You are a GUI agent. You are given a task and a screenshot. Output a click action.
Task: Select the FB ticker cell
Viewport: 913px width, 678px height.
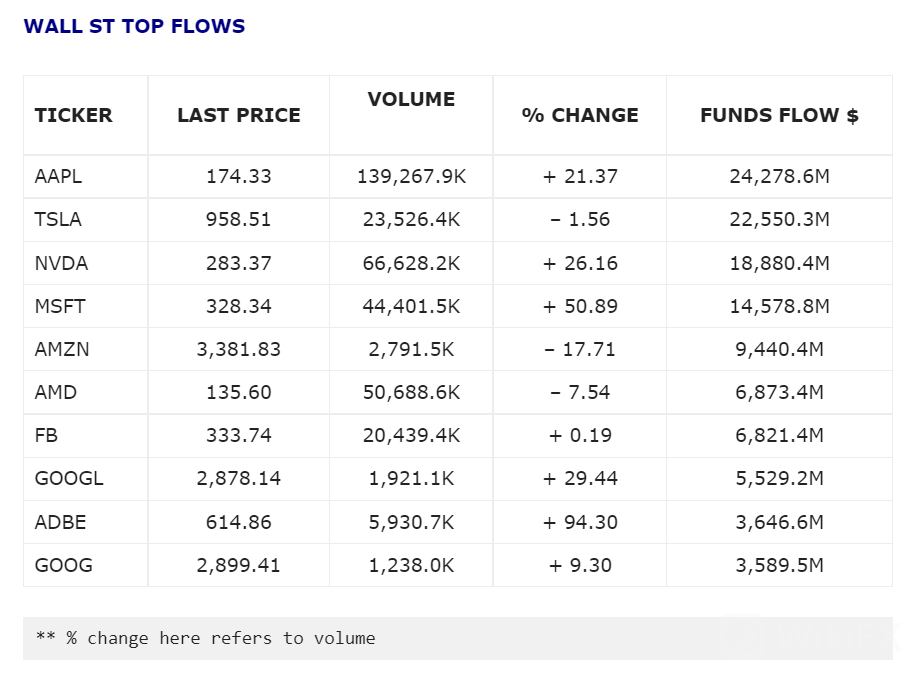click(x=46, y=435)
